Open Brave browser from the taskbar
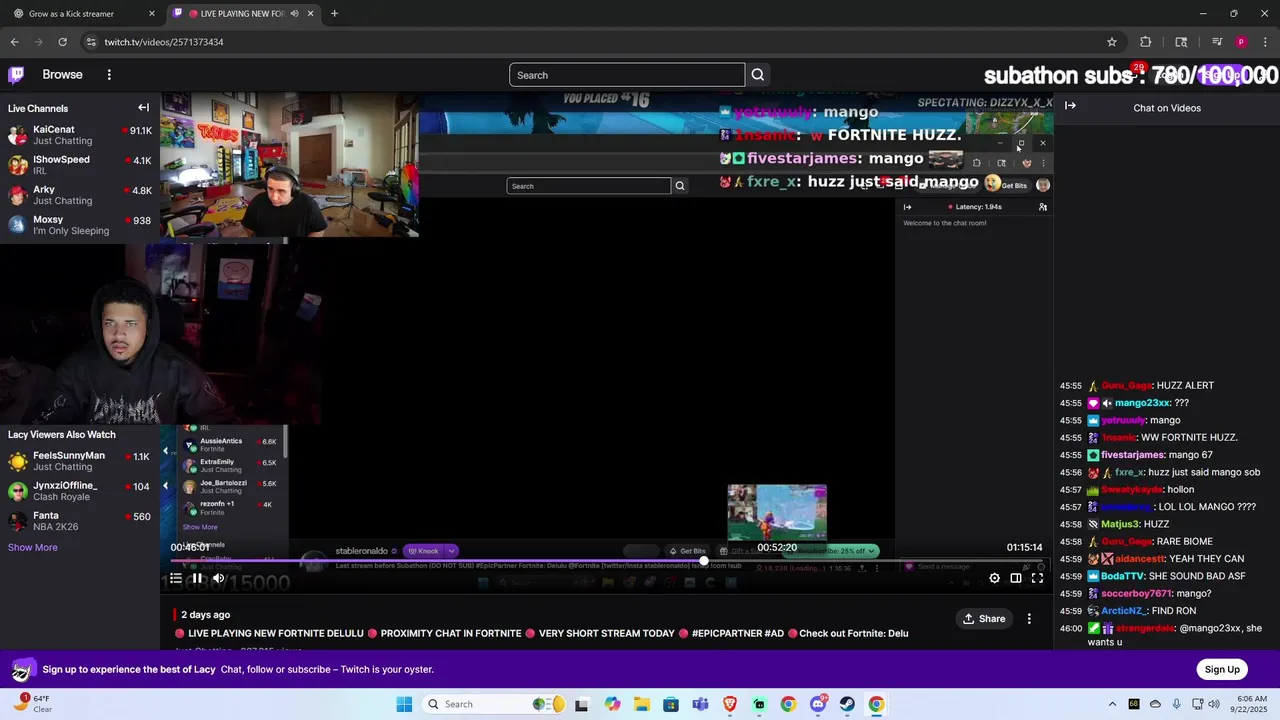Screen dimensions: 1280x720 (x=730, y=704)
